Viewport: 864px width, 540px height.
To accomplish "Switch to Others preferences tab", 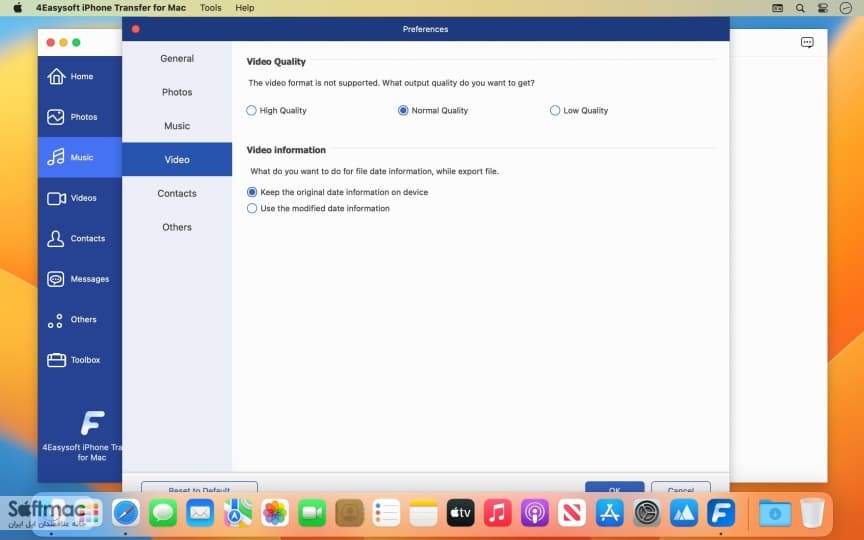I will 177,227.
